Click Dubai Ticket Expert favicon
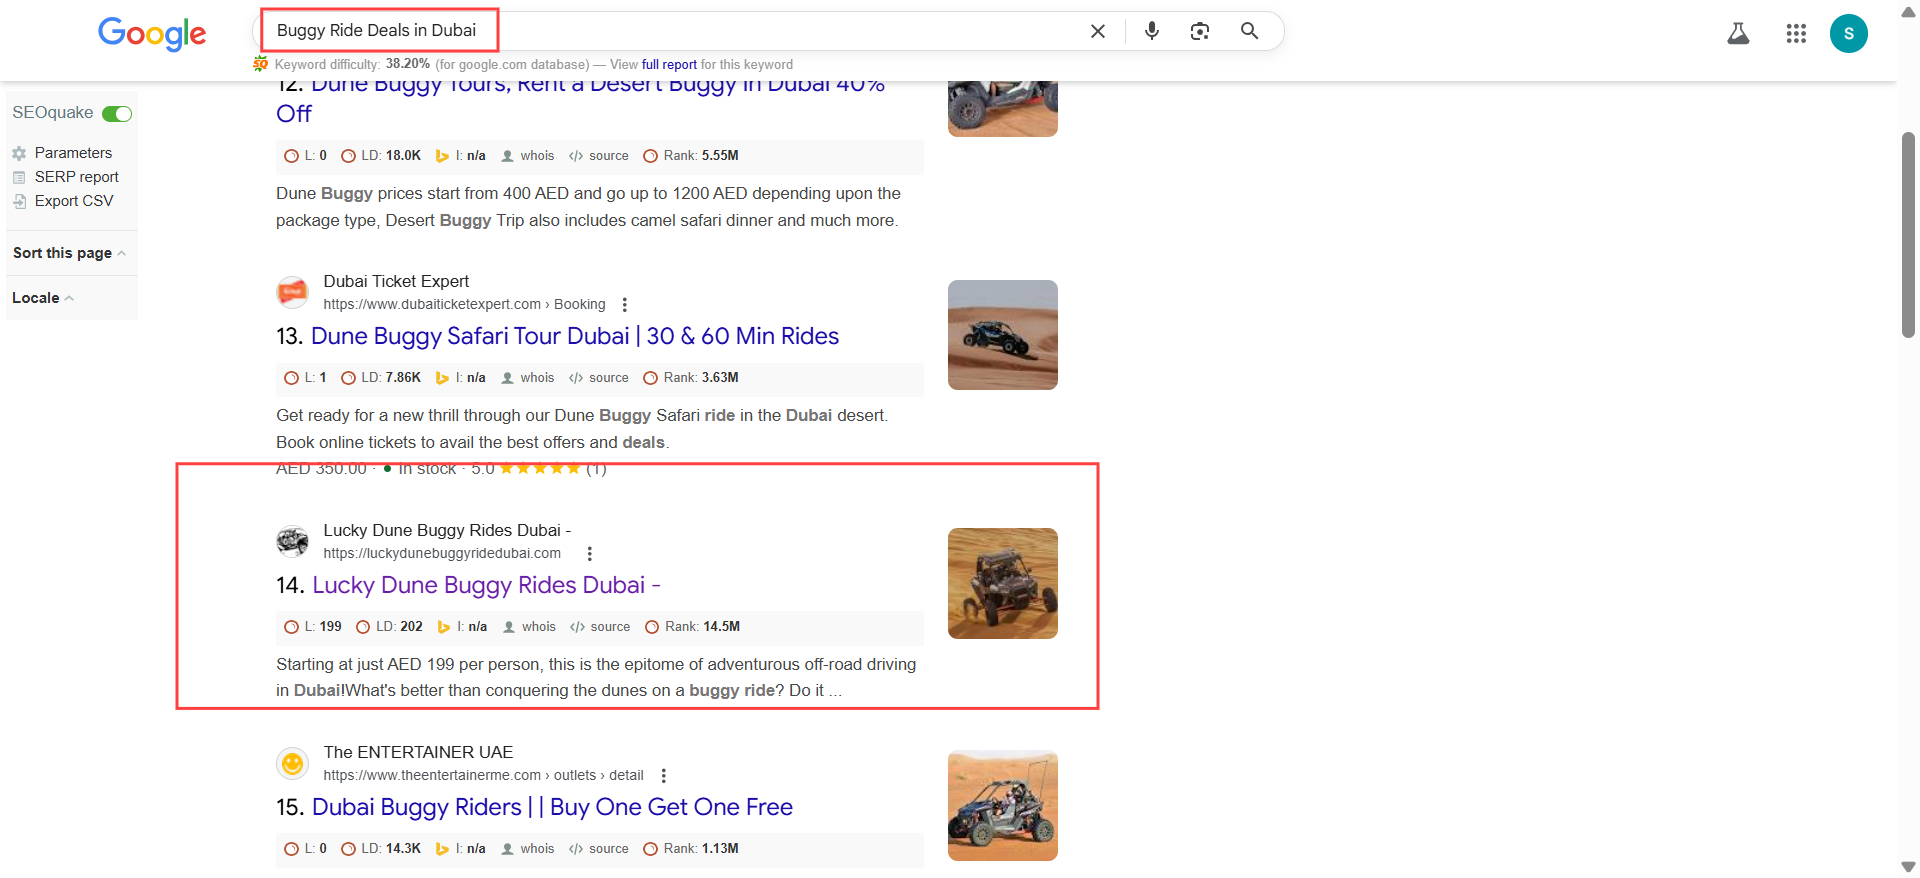Image resolution: width=1920 pixels, height=878 pixels. pyautogui.click(x=292, y=292)
